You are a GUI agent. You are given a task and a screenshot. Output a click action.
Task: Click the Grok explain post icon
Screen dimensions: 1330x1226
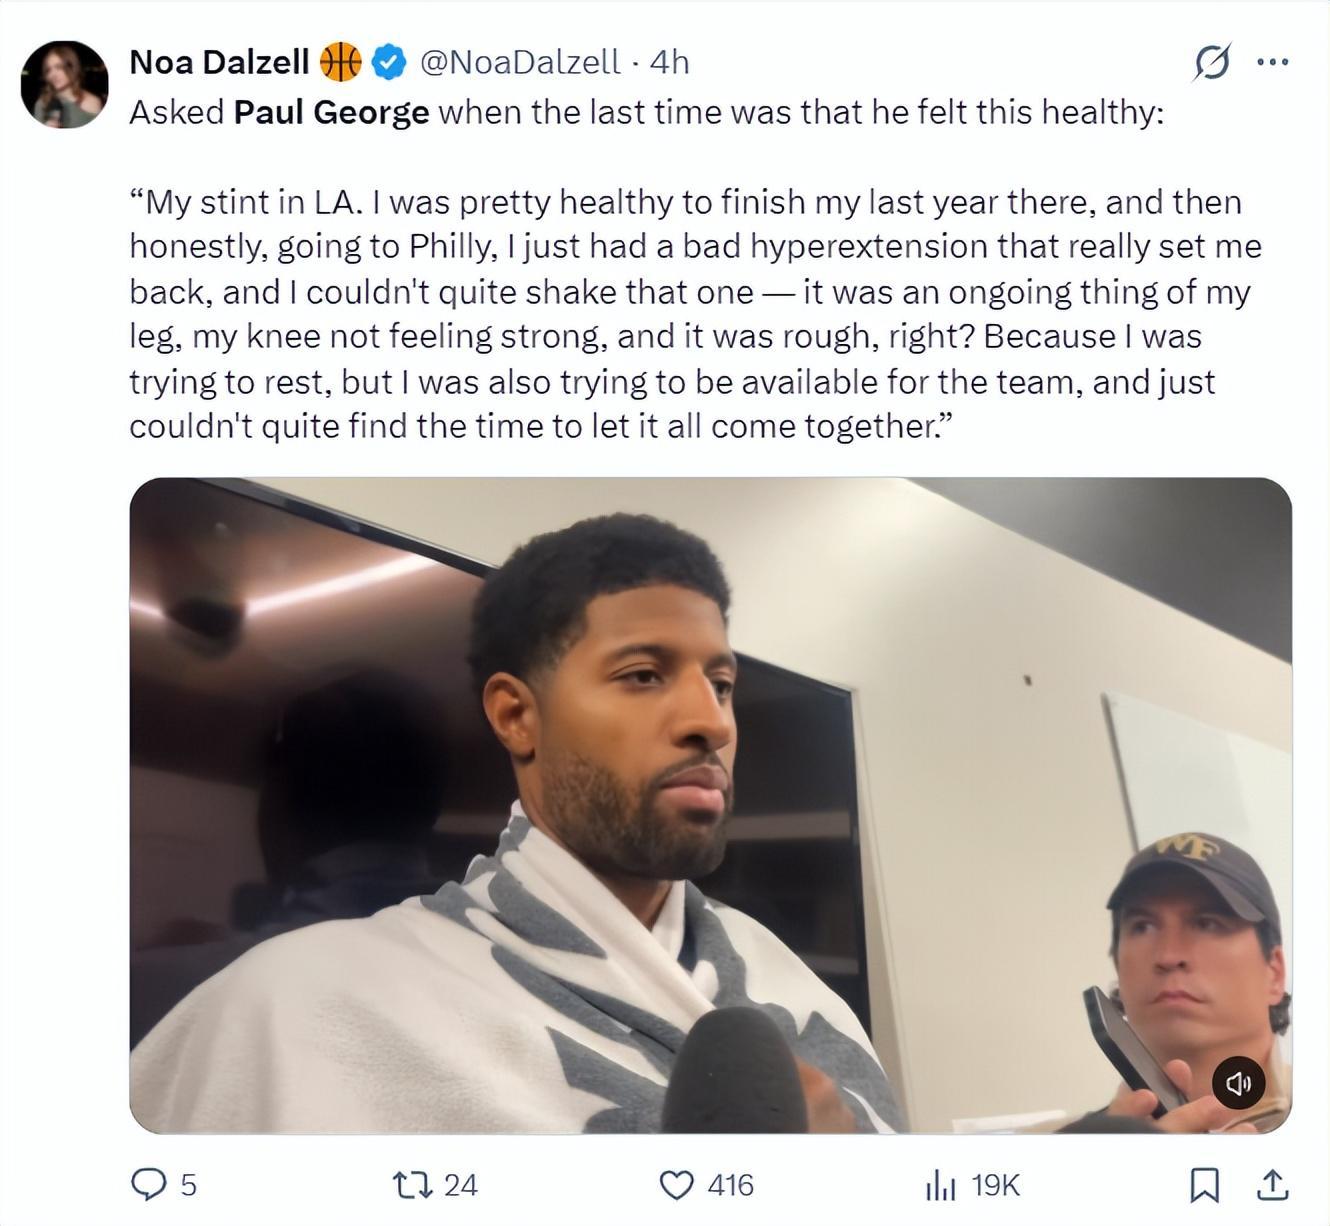pos(1211,63)
